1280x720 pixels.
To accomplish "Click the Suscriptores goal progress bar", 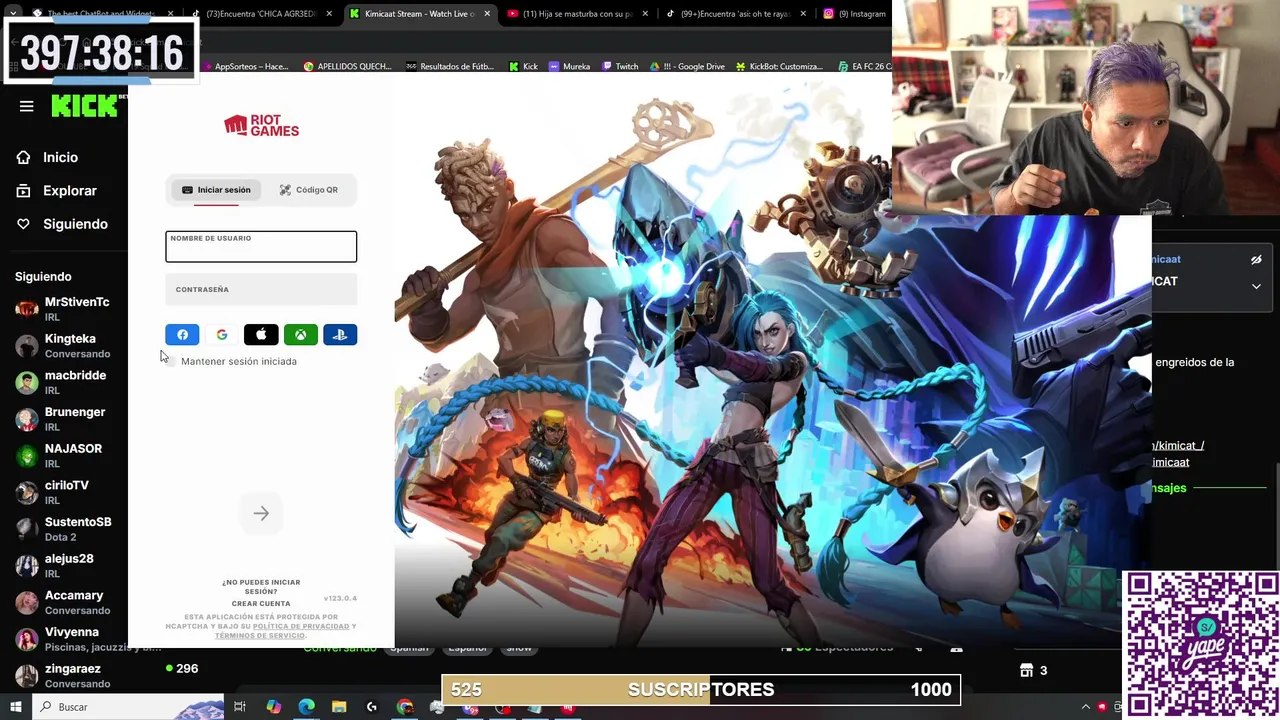I will [701, 690].
